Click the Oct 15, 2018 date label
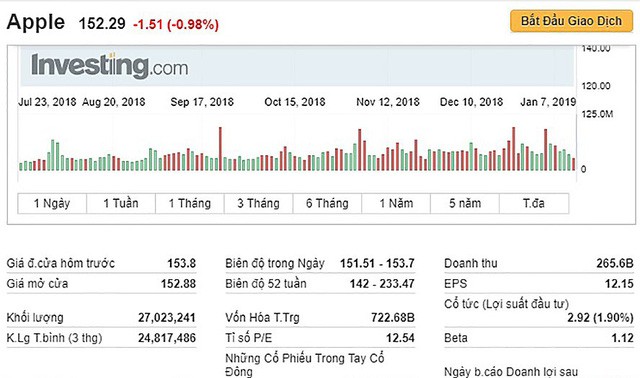This screenshot has width=640, height=378. (x=295, y=102)
